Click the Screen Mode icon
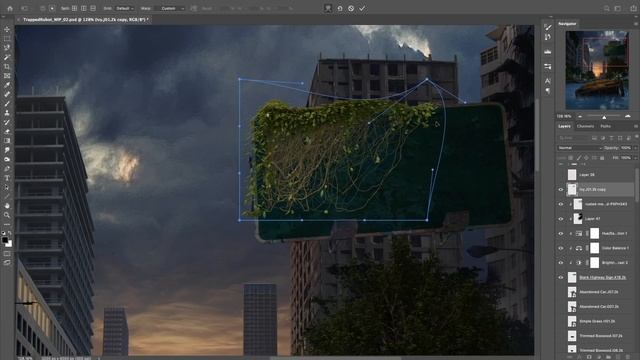The width and height of the screenshot is (640, 360). 7,262
